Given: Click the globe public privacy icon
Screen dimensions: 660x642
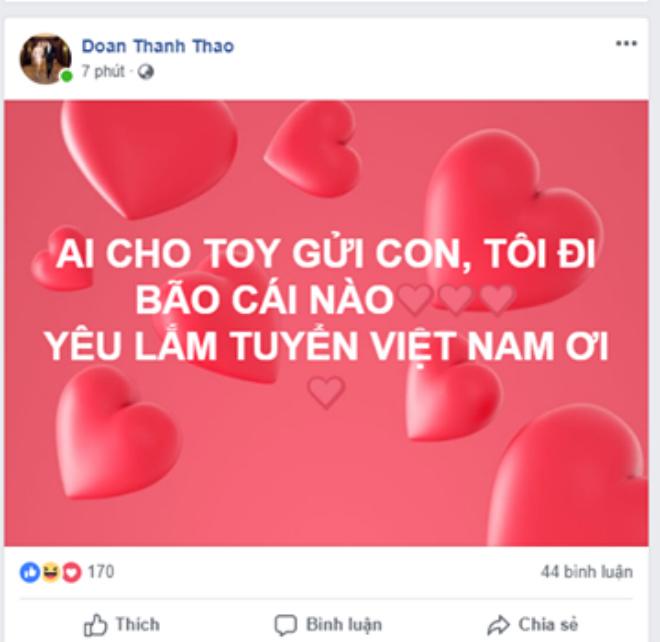Looking at the screenshot, I should [146, 72].
